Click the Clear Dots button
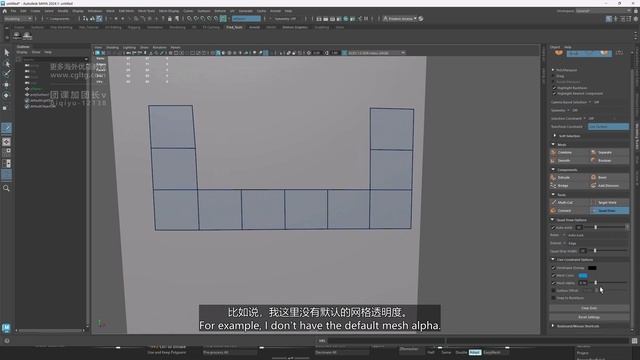Viewport: 640px width, 360px height. [x=589, y=308]
